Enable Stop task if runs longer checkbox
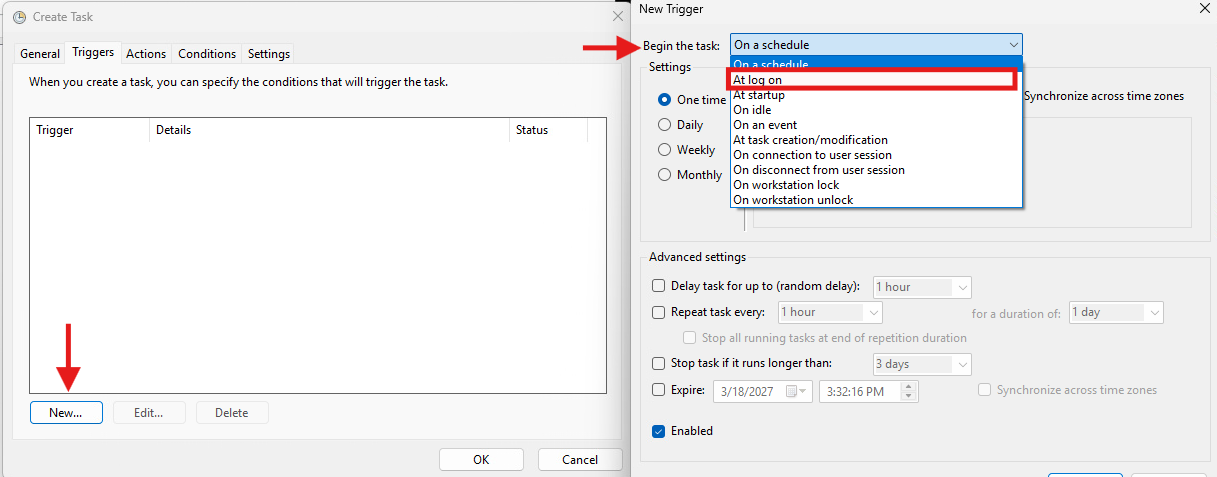1217x477 pixels. click(658, 363)
